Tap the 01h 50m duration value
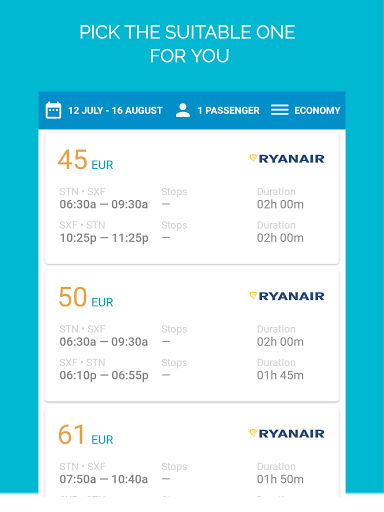 [x=280, y=479]
